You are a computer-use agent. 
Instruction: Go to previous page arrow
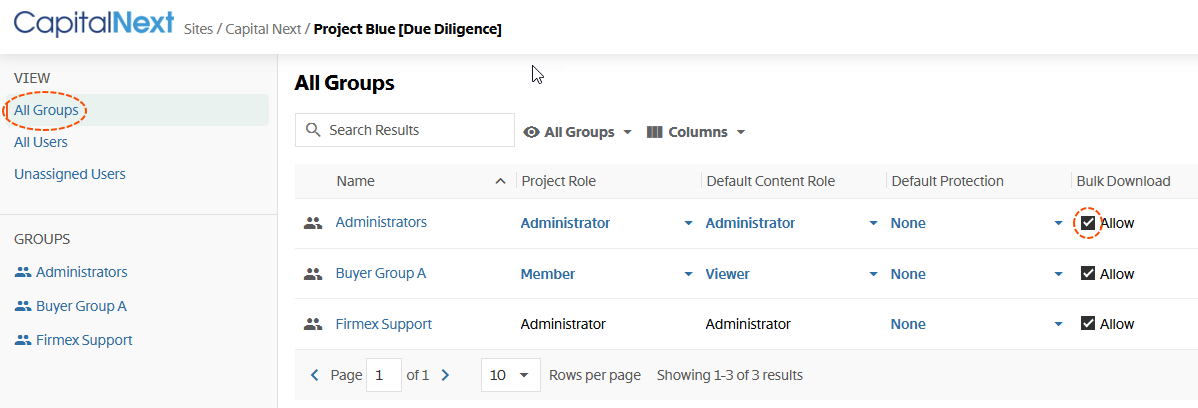[314, 375]
